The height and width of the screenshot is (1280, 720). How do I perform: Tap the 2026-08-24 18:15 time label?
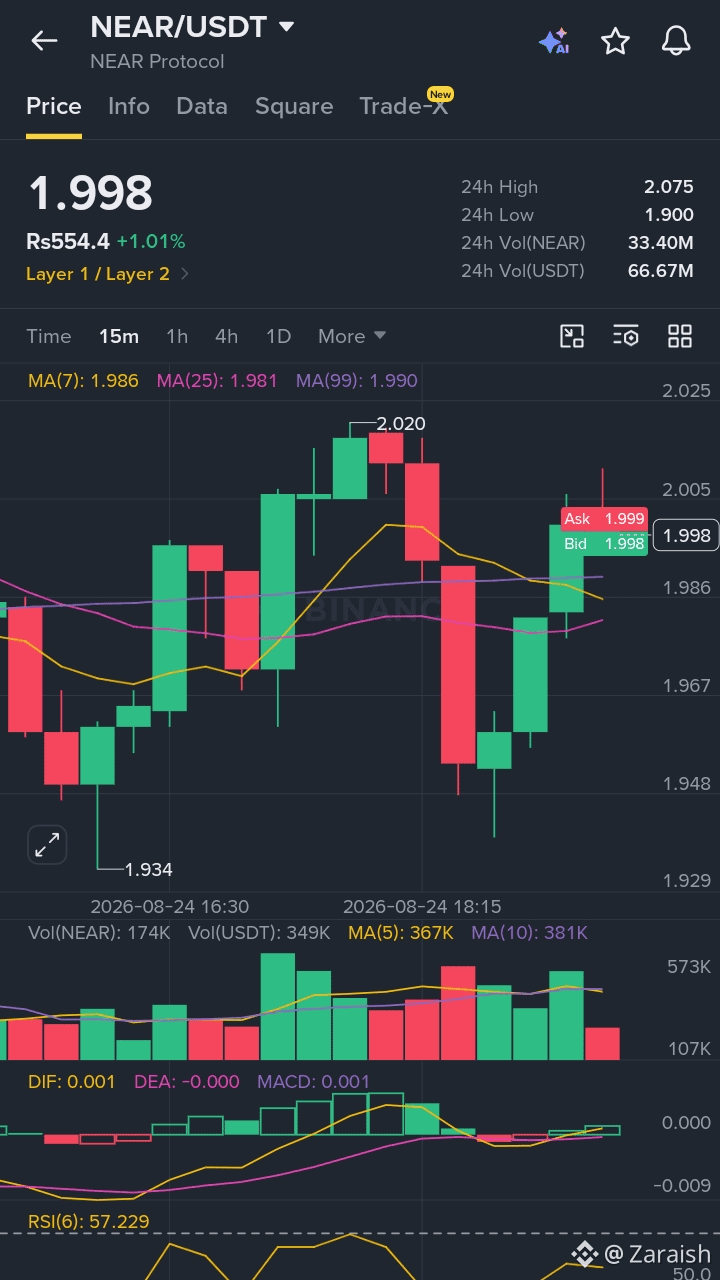[x=422, y=907]
